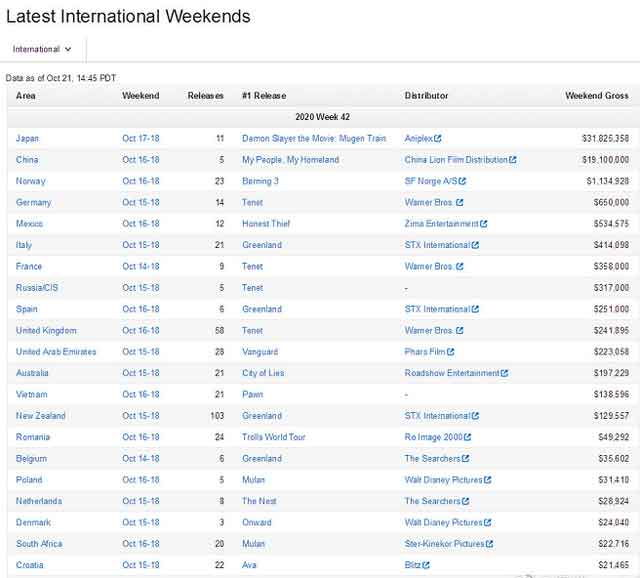Open the New Zealand area link
Image resolution: width=640 pixels, height=578 pixels.
click(x=40, y=416)
